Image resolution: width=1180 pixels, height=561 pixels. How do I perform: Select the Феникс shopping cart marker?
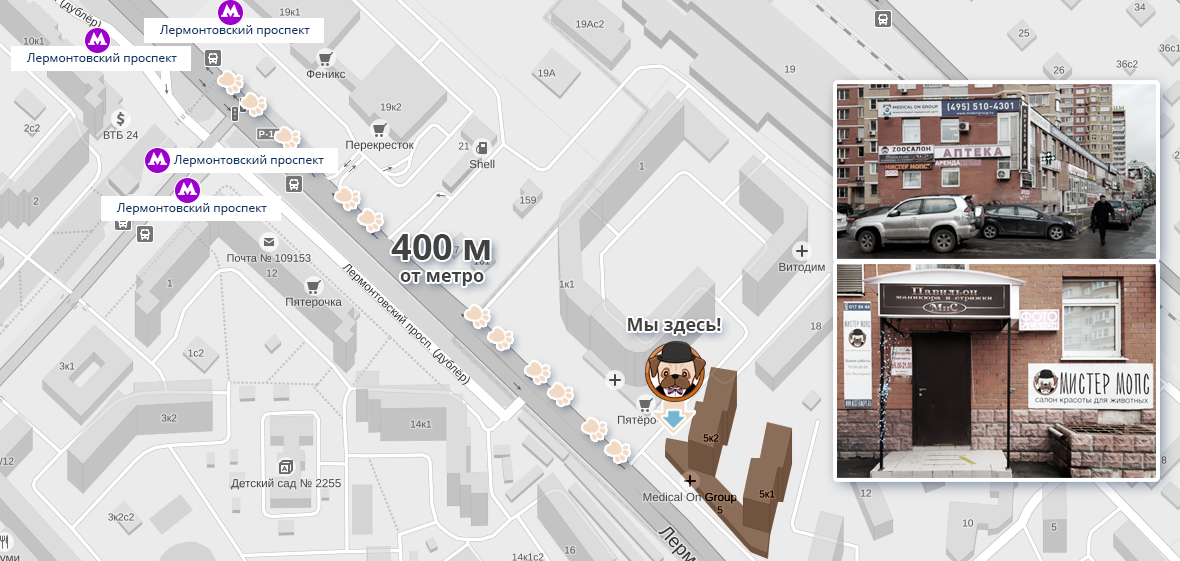pos(326,57)
